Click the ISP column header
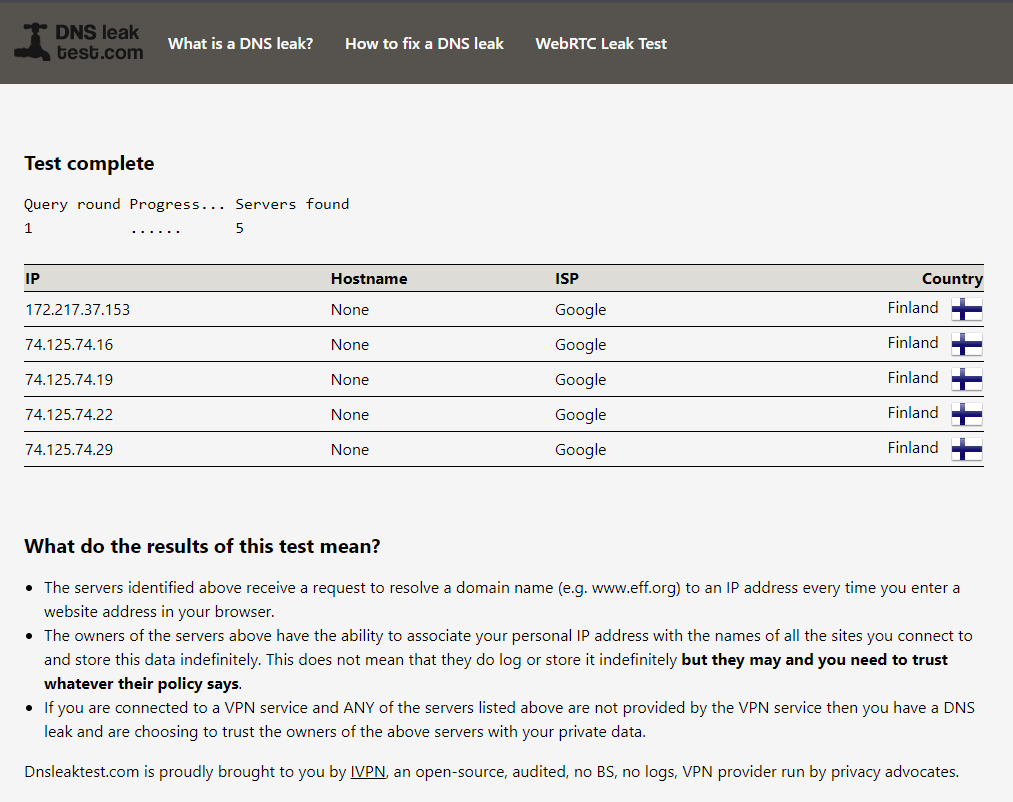The width and height of the screenshot is (1013, 802). point(567,279)
